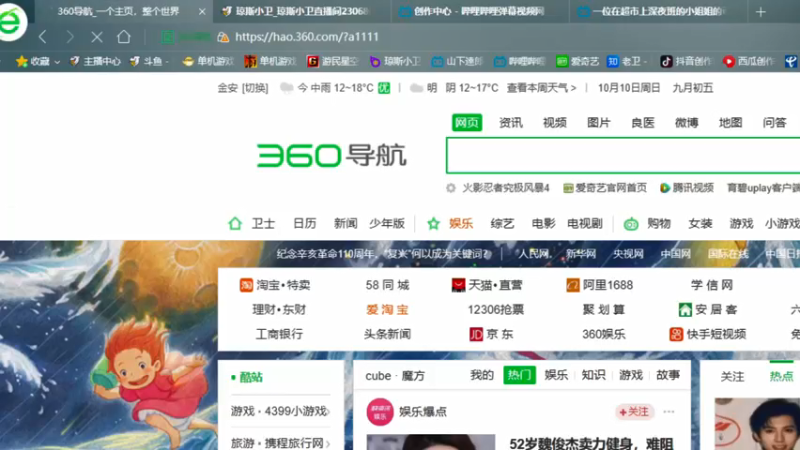The height and width of the screenshot is (450, 800).
Task: Open 西瓜创作 bookmark
Action: (748, 61)
